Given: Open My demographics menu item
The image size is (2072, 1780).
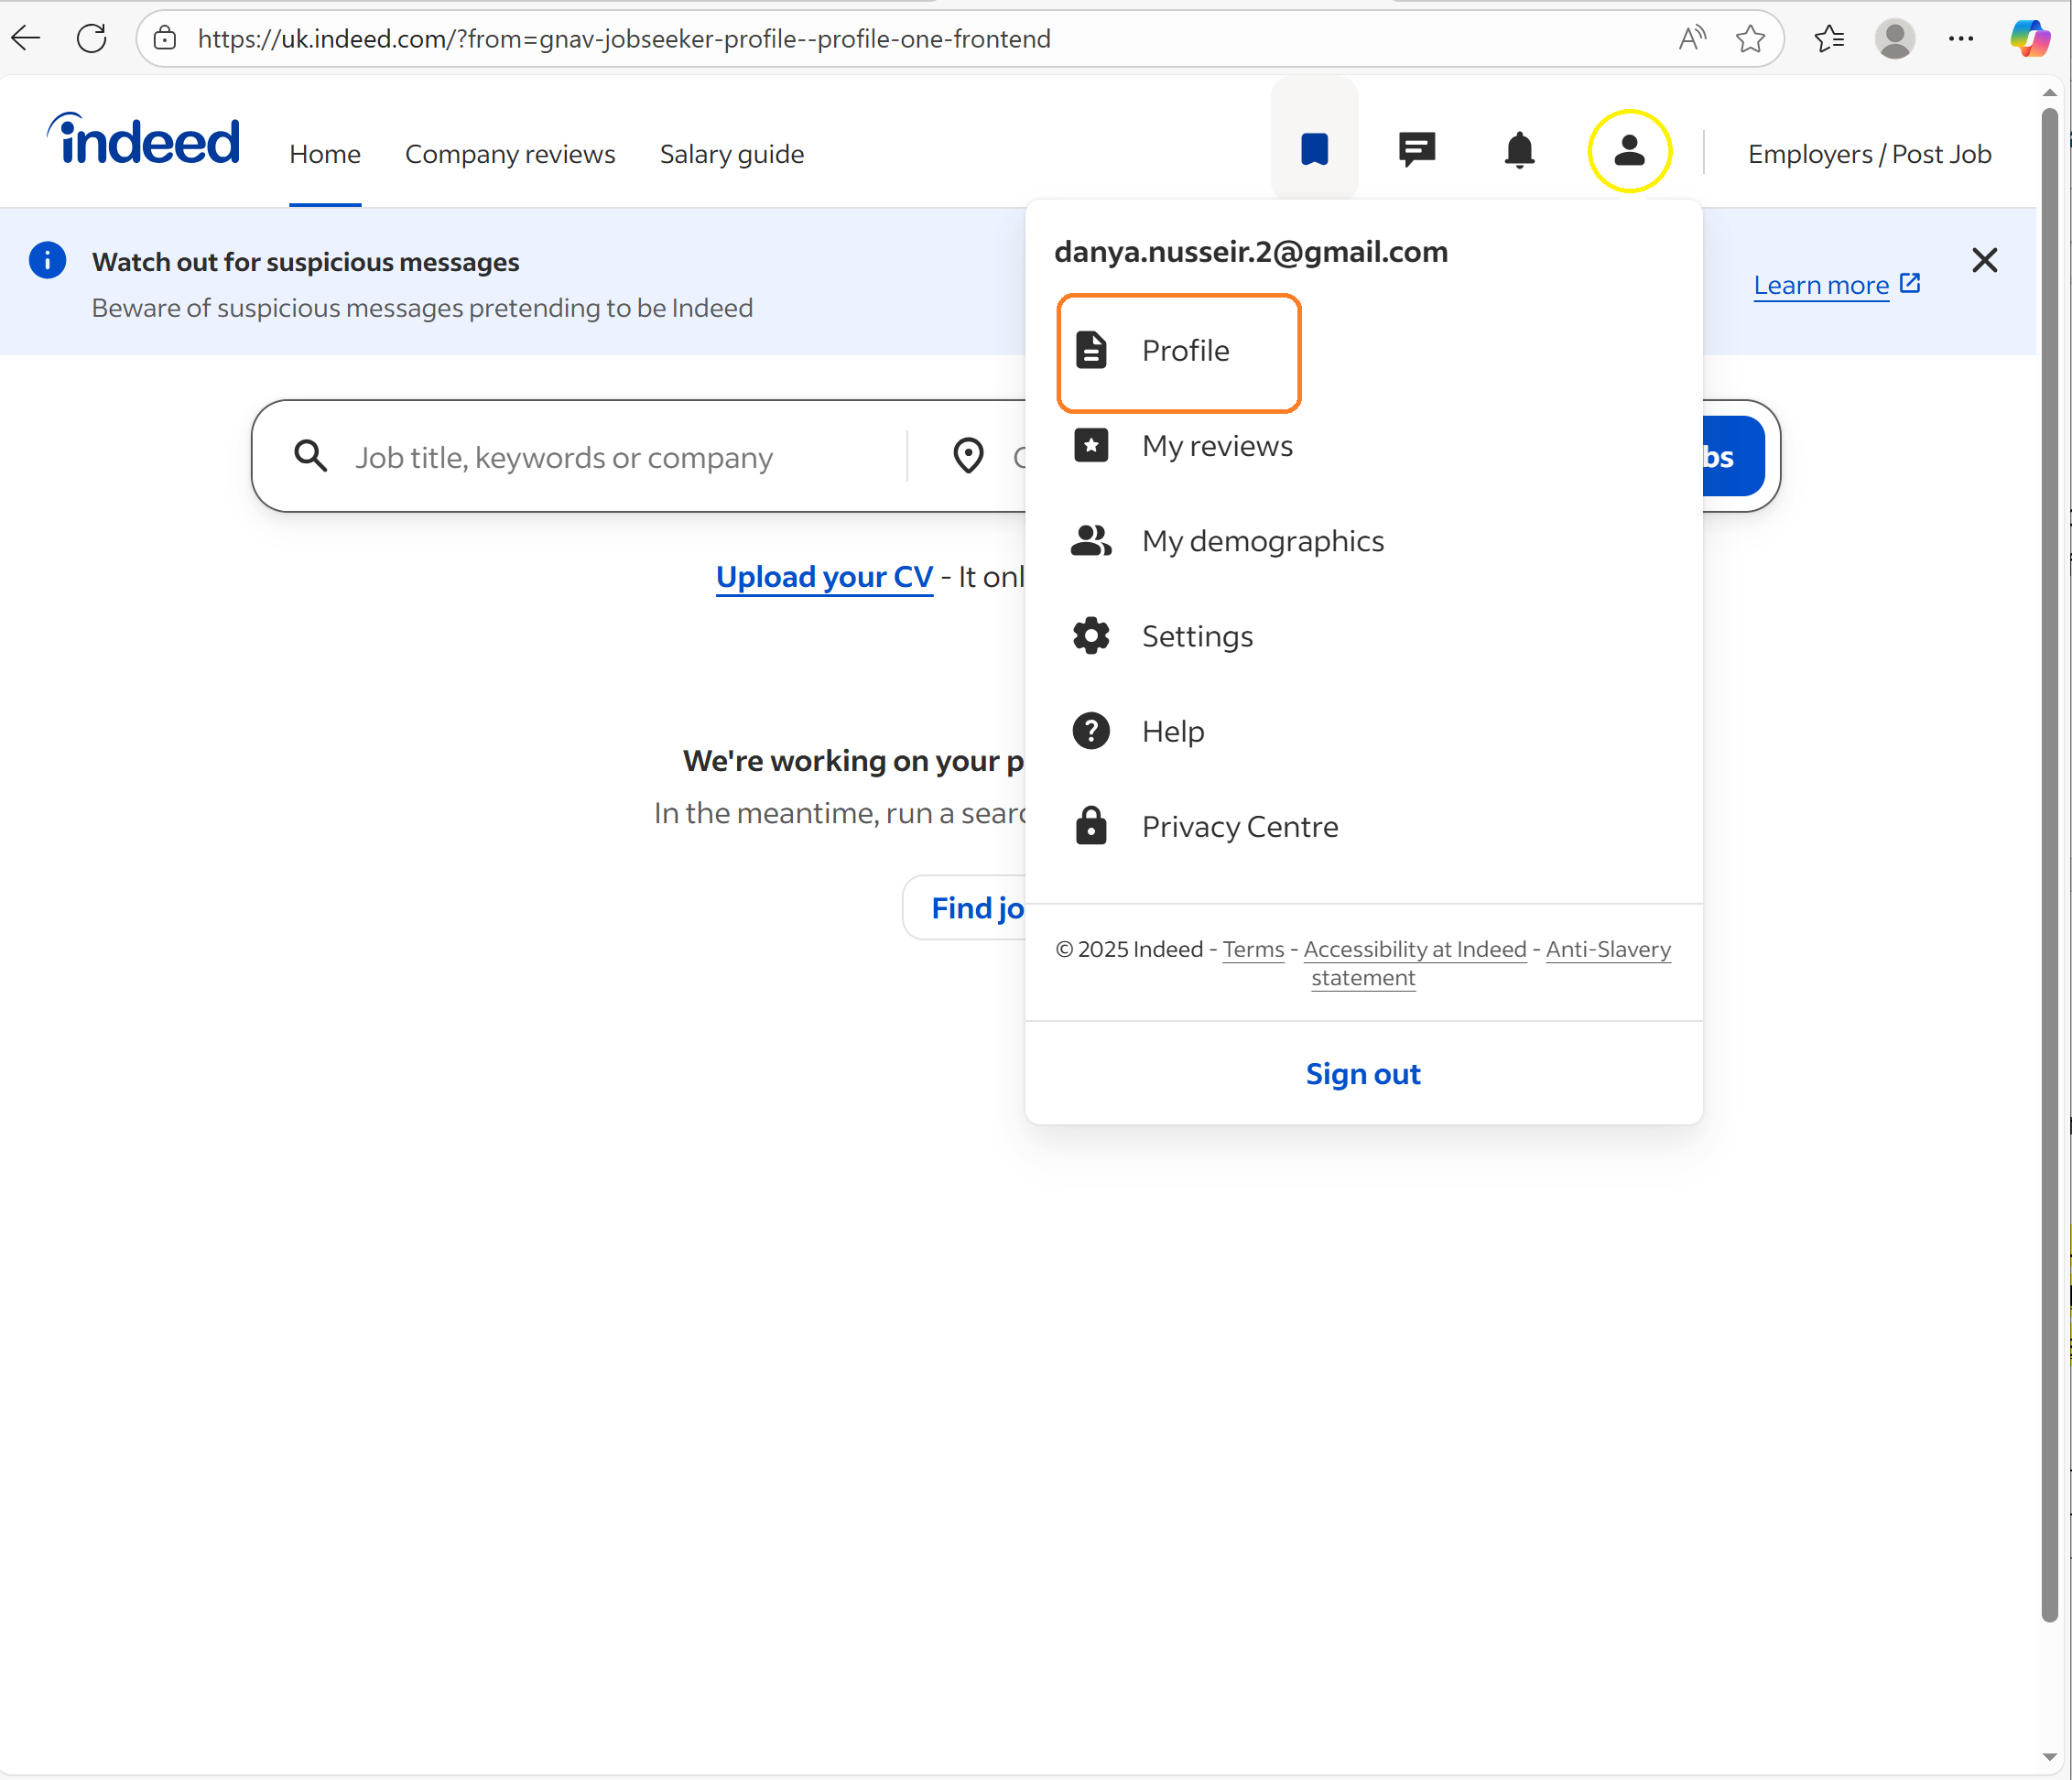Looking at the screenshot, I should pos(1363,541).
